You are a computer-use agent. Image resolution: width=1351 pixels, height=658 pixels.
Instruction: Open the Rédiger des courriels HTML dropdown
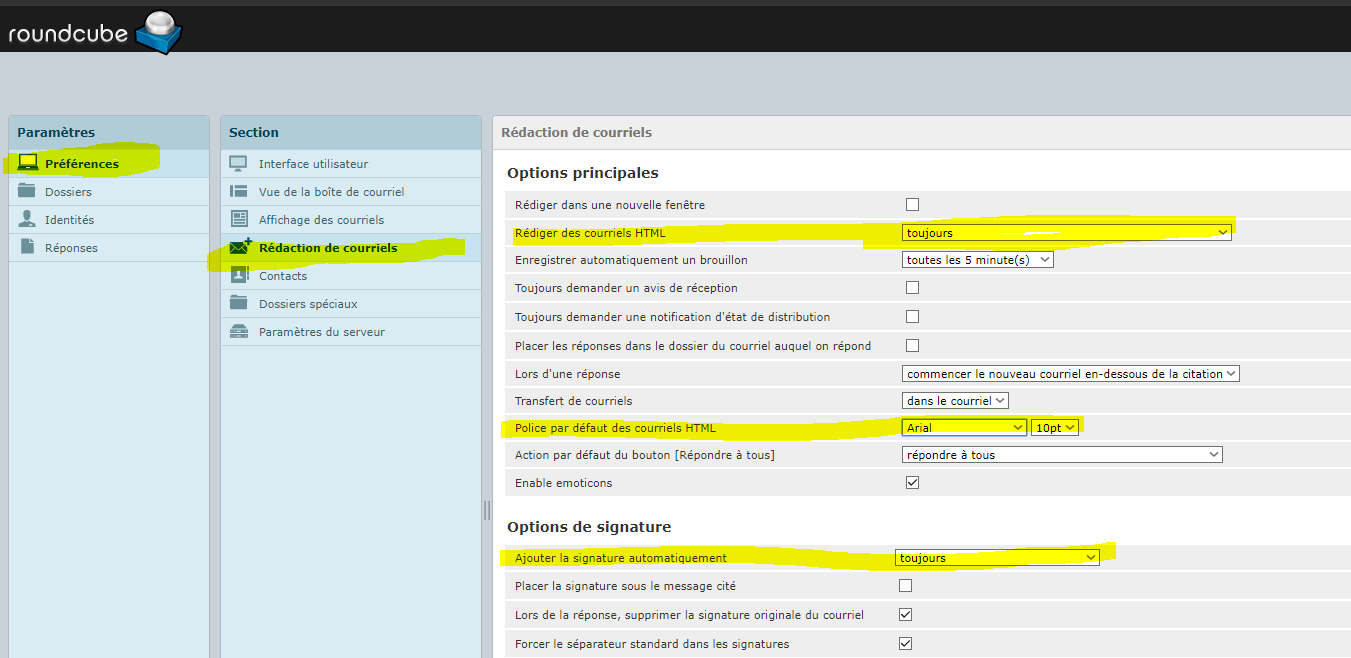[x=1066, y=233]
